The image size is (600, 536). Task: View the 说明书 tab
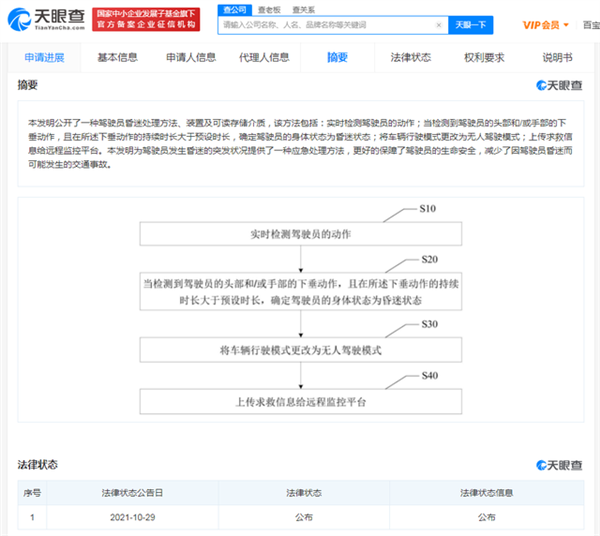click(x=557, y=58)
